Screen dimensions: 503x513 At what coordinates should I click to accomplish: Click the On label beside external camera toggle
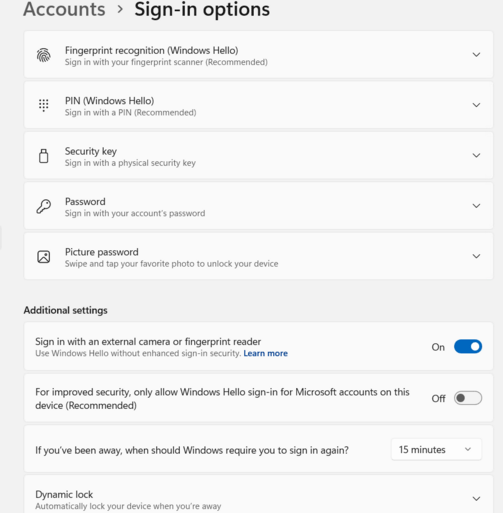[438, 347]
